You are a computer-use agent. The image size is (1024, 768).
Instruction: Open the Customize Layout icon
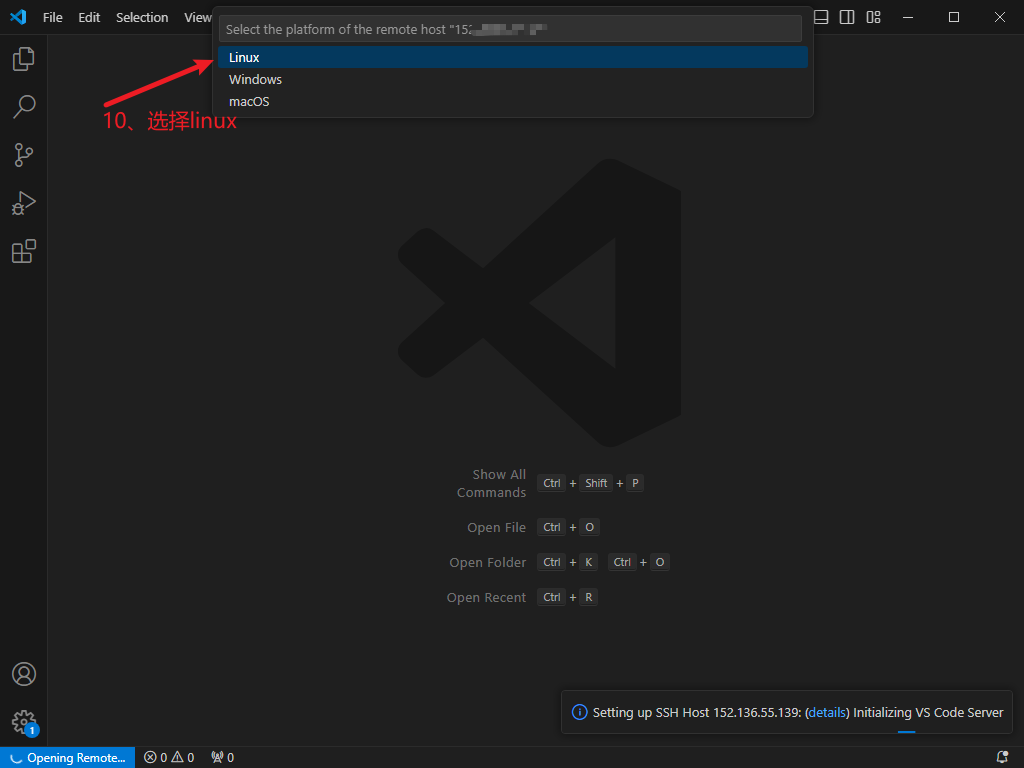click(x=873, y=17)
